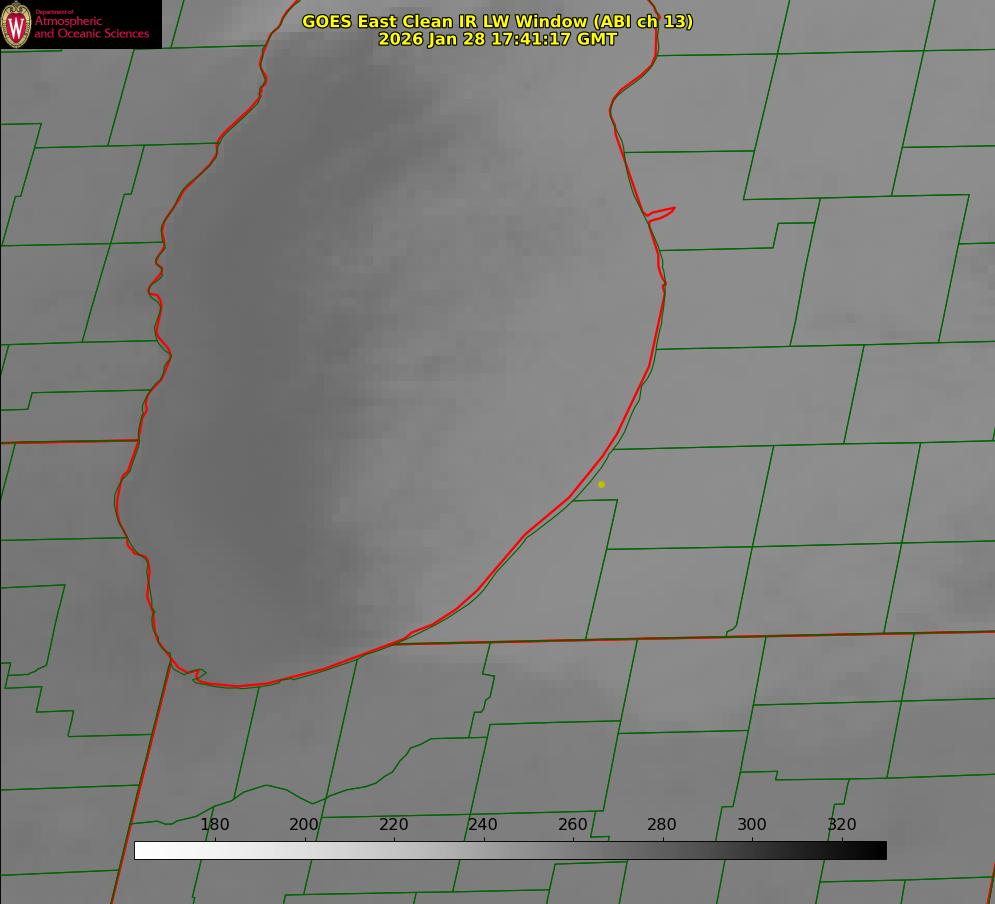The image size is (995, 904).
Task: Click the 'Atmospheric and Oceanic Sciences' text
Action: [x=91, y=27]
